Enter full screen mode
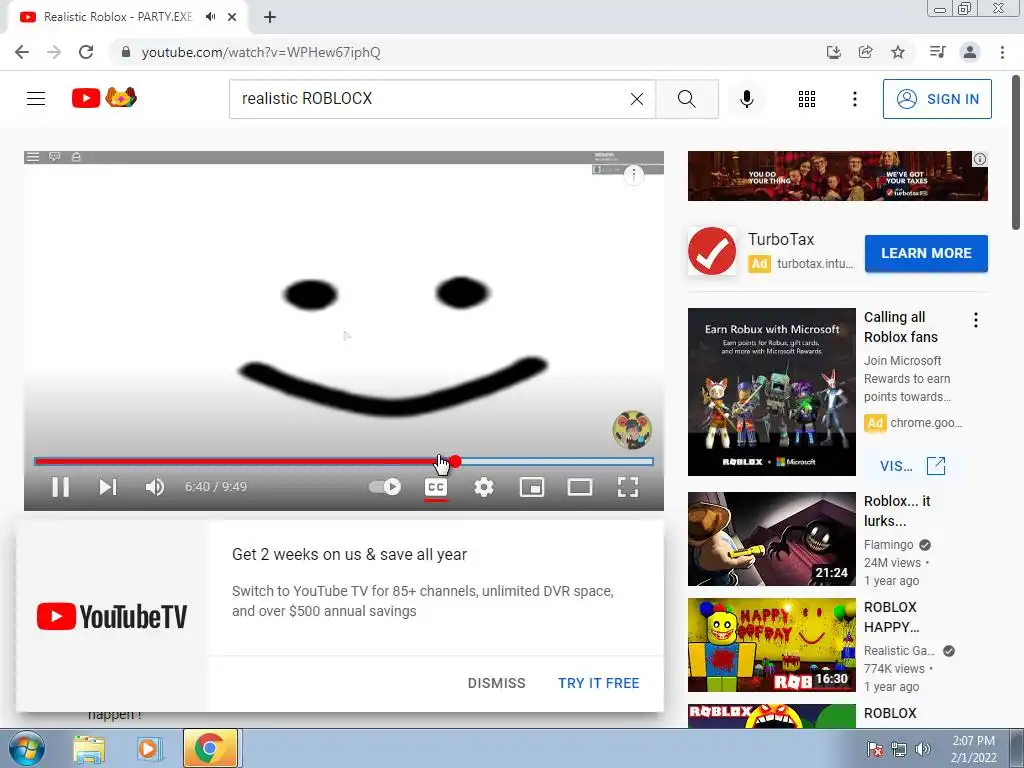 [628, 487]
